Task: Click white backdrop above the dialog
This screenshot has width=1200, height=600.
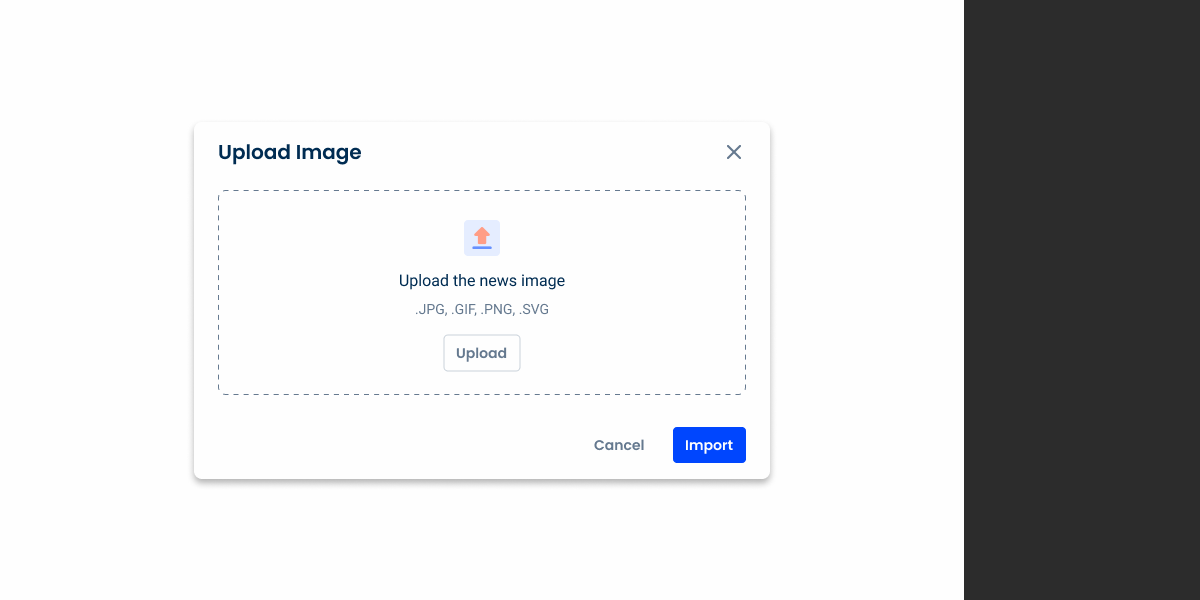Action: pos(480,60)
